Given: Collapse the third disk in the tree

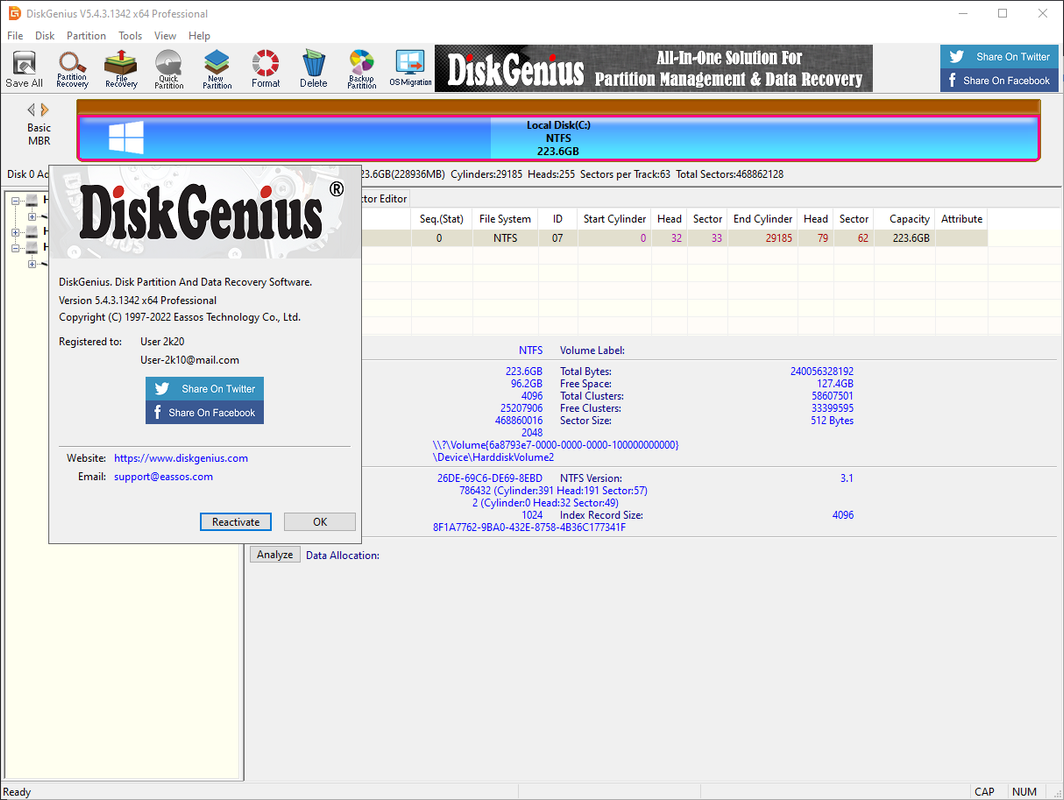Looking at the screenshot, I should pyautogui.click(x=15, y=248).
